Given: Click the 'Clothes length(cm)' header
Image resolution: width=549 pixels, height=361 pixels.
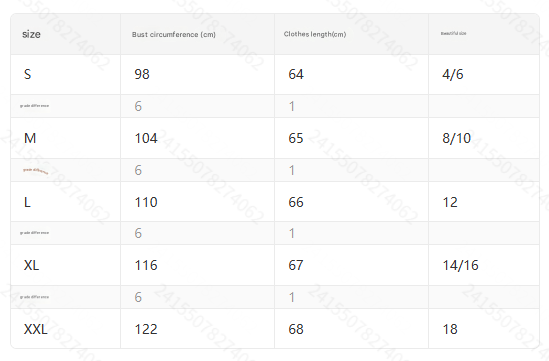Looking at the screenshot, I should click(x=315, y=34).
